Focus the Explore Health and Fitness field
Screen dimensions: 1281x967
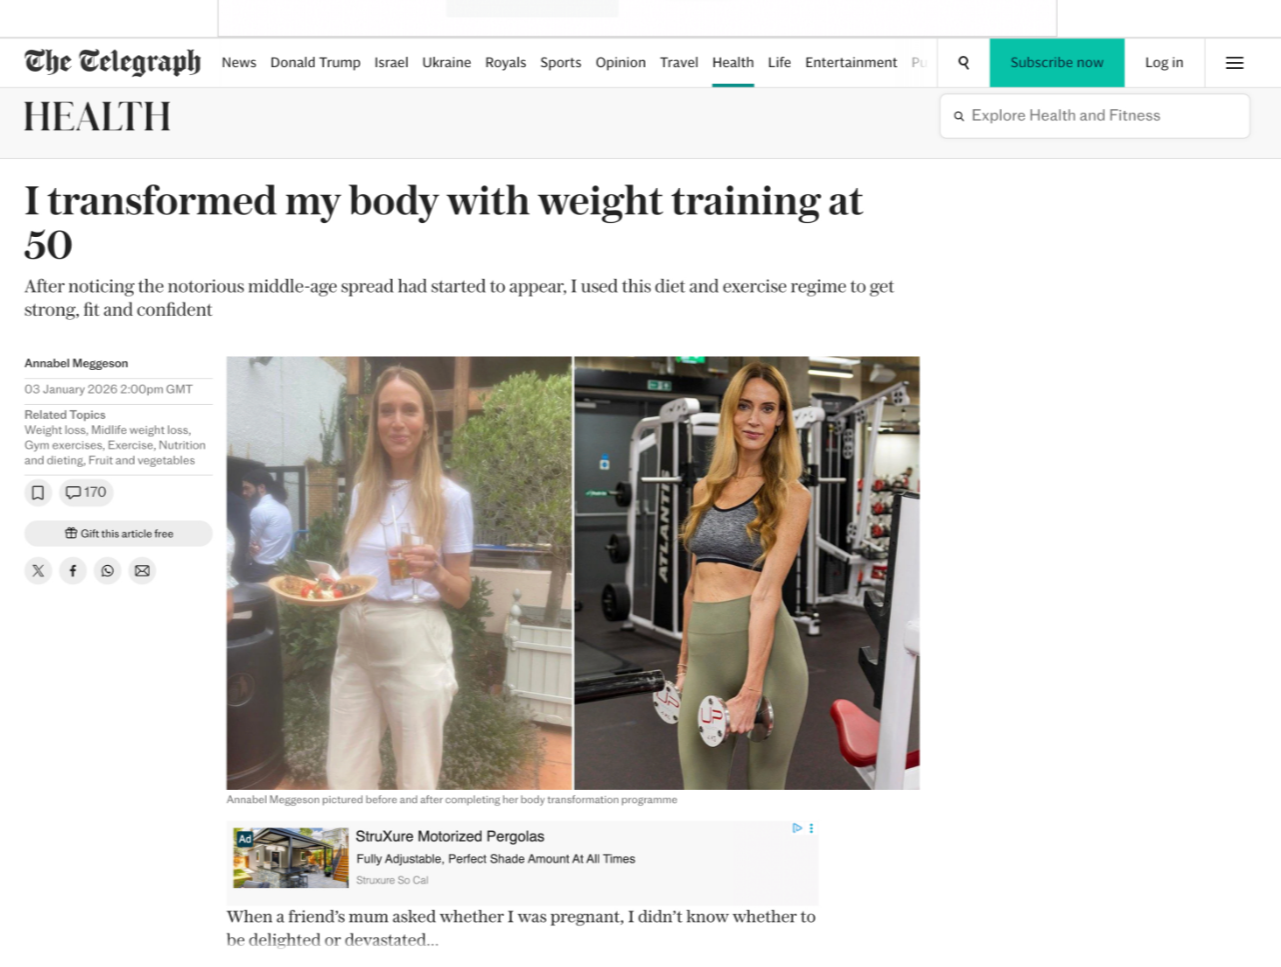click(x=1095, y=116)
